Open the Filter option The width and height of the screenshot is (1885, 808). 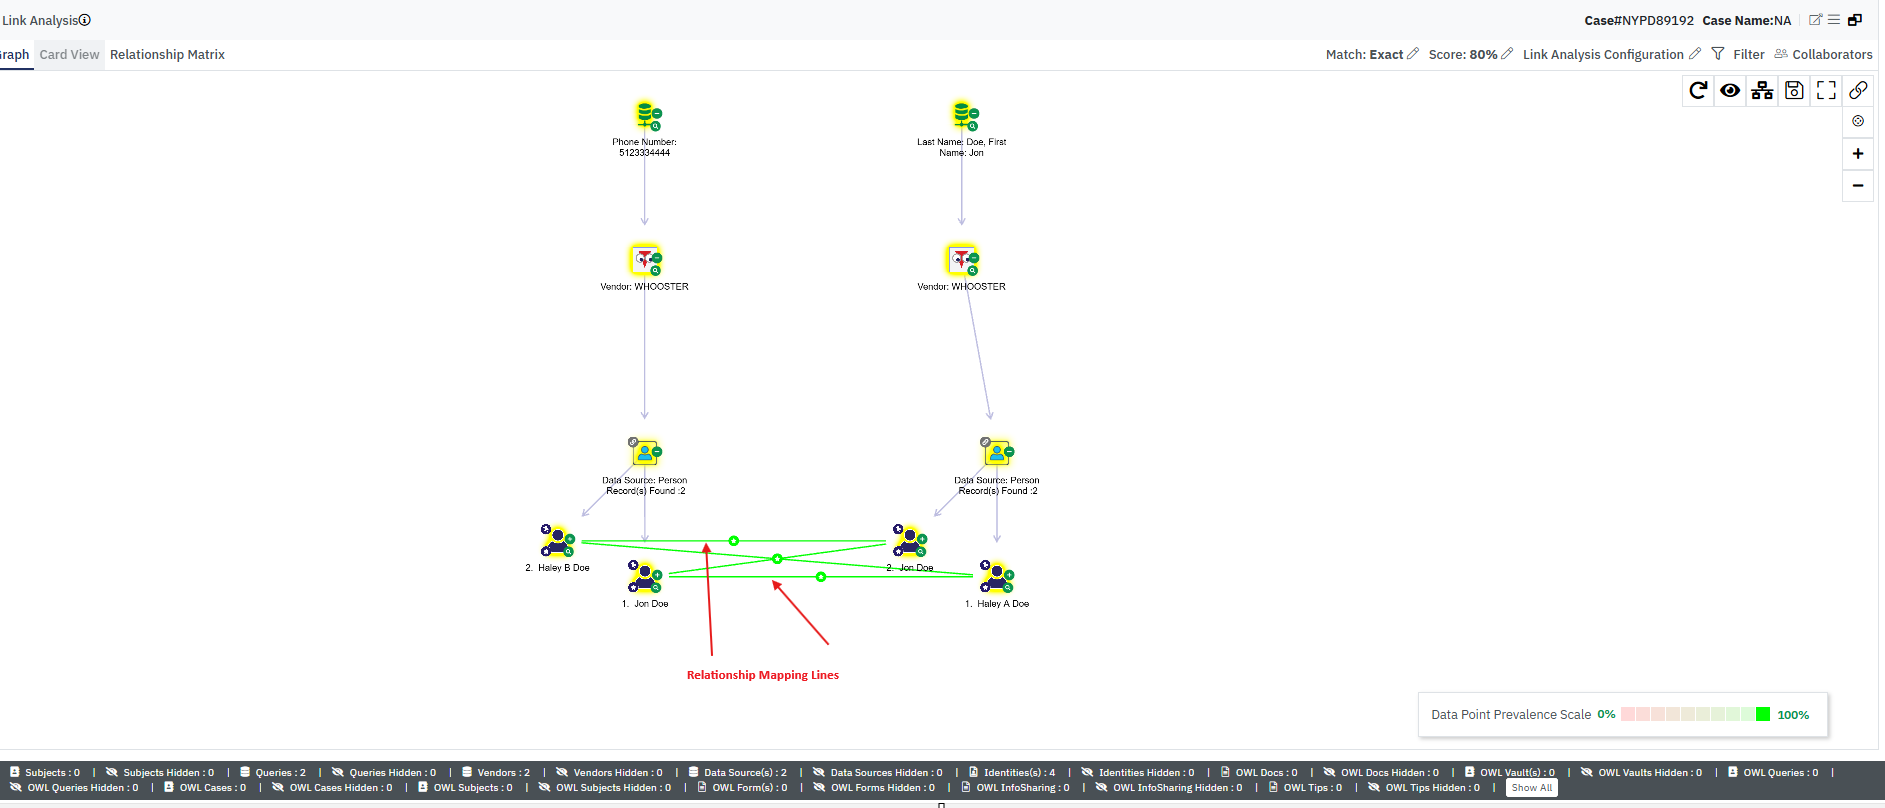pyautogui.click(x=1738, y=55)
